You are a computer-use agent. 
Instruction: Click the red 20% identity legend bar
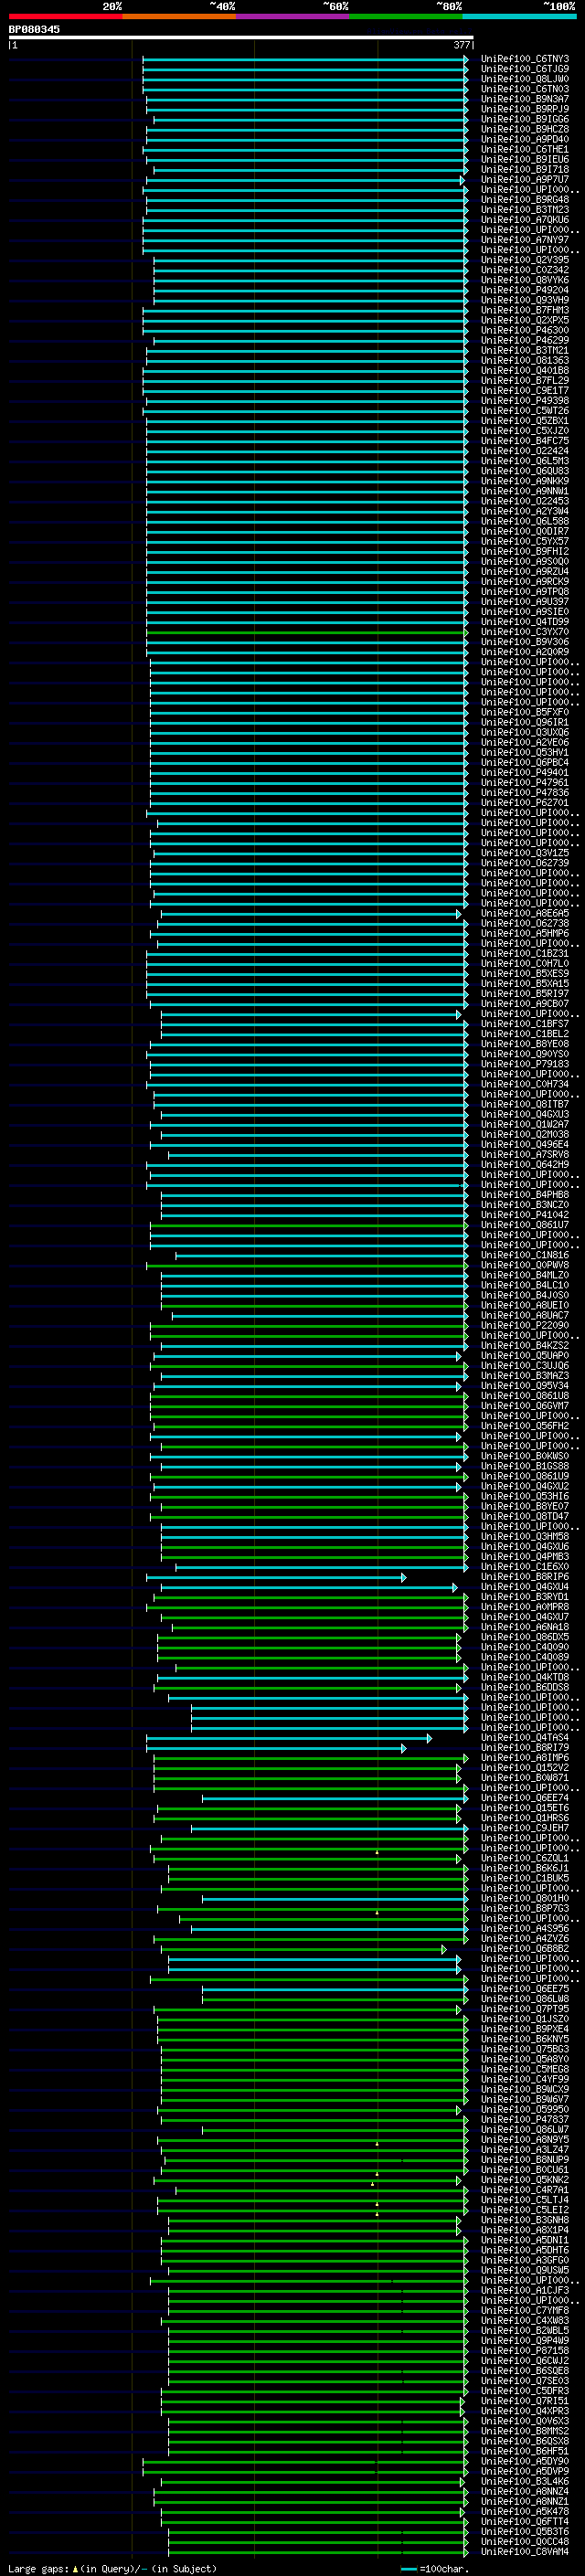pyautogui.click(x=65, y=16)
